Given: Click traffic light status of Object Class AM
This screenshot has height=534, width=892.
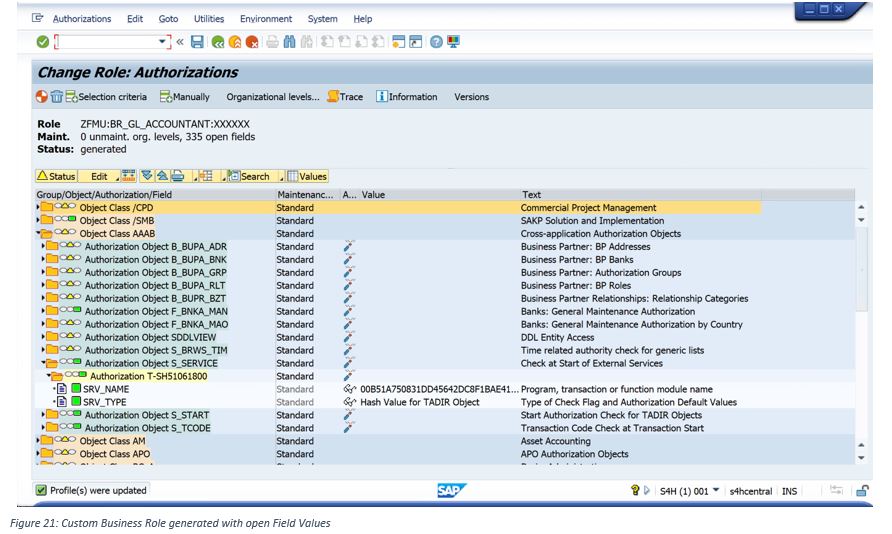Looking at the screenshot, I should pos(65,440).
